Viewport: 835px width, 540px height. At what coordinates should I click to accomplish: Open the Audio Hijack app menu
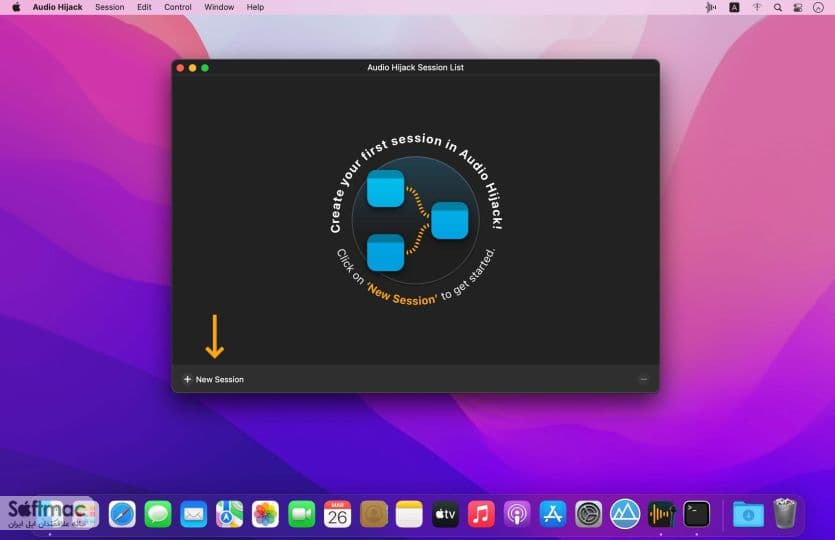pyautogui.click(x=58, y=7)
